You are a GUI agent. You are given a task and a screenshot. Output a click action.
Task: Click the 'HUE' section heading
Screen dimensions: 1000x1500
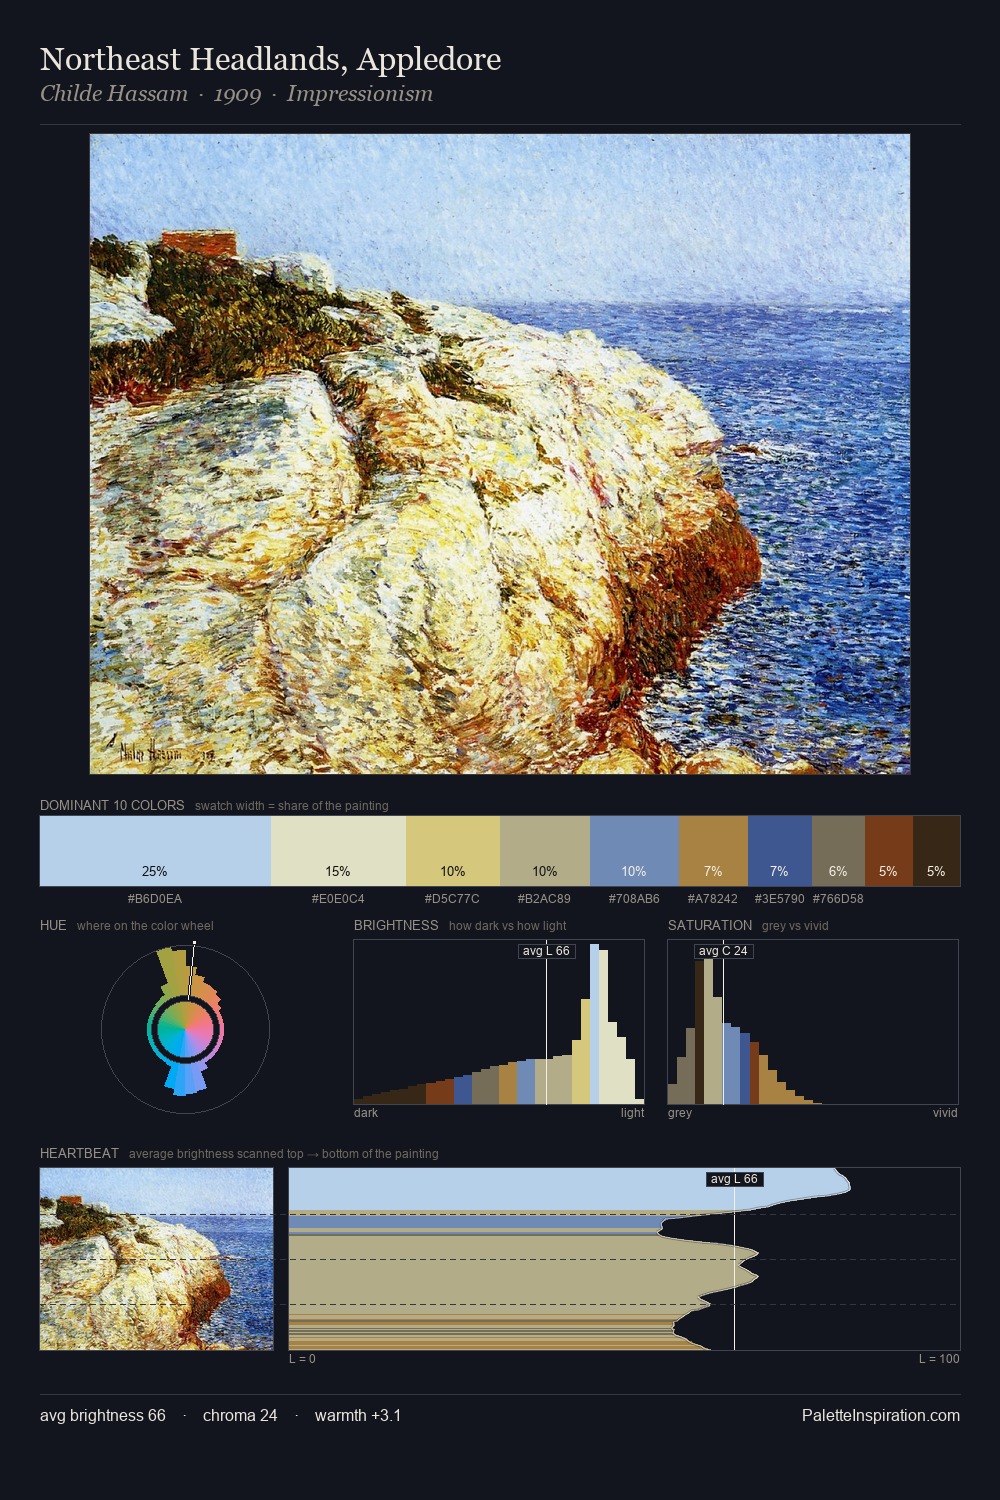click(x=53, y=925)
